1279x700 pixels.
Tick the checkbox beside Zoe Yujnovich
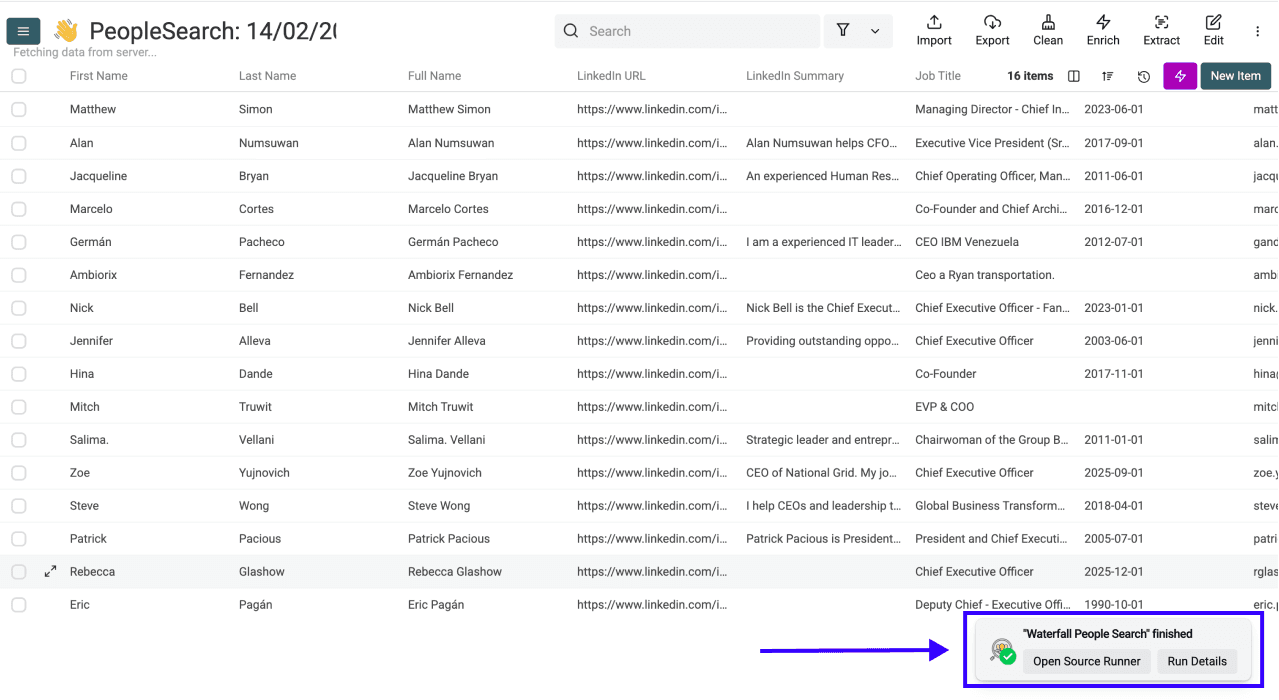point(18,472)
